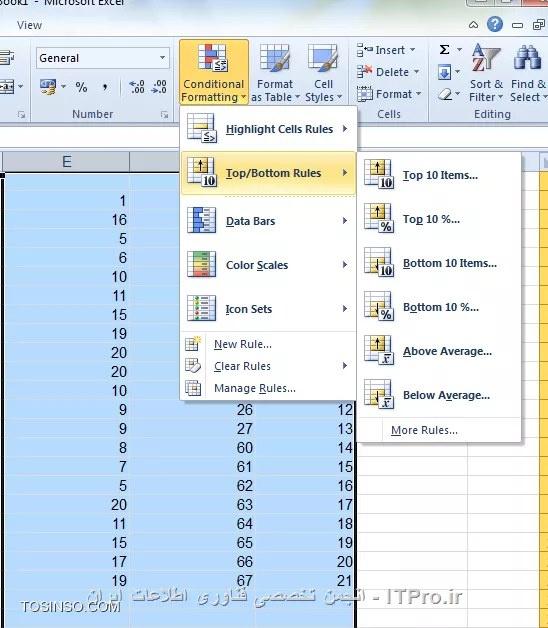This screenshot has width=548, height=628.
Task: Click the Delete cells icon
Action: point(364,72)
